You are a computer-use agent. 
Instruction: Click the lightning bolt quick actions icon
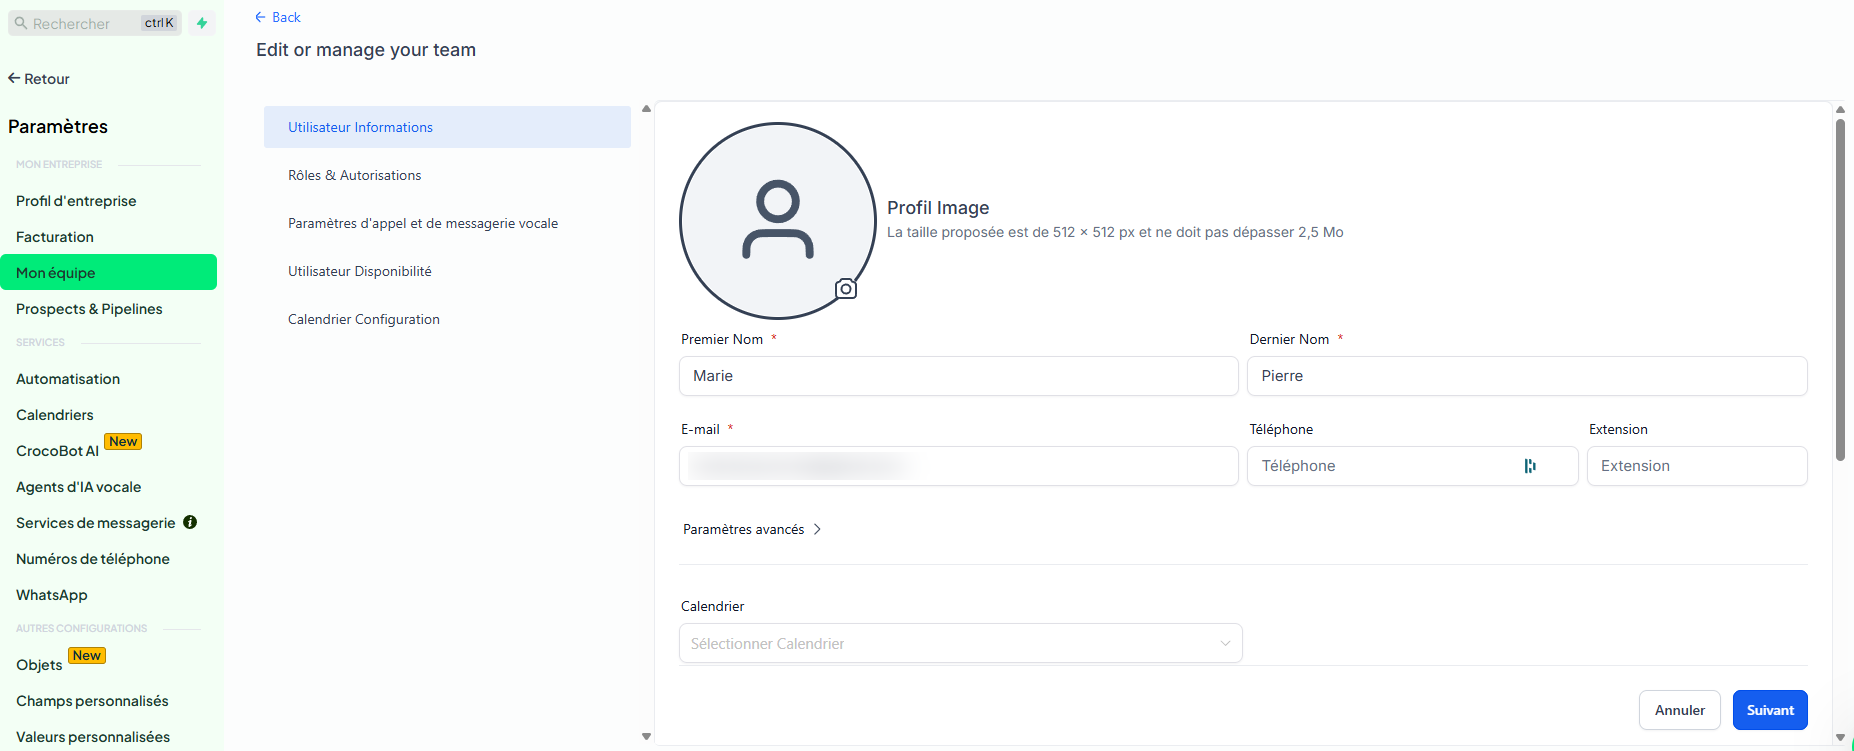click(202, 23)
